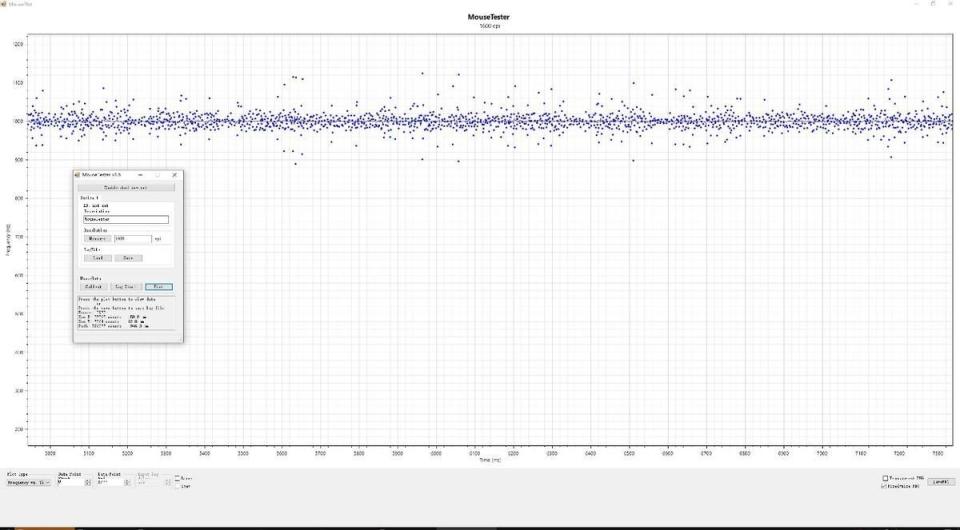The width and height of the screenshot is (960, 530).
Task: Click the Save log file button
Action: point(129,258)
